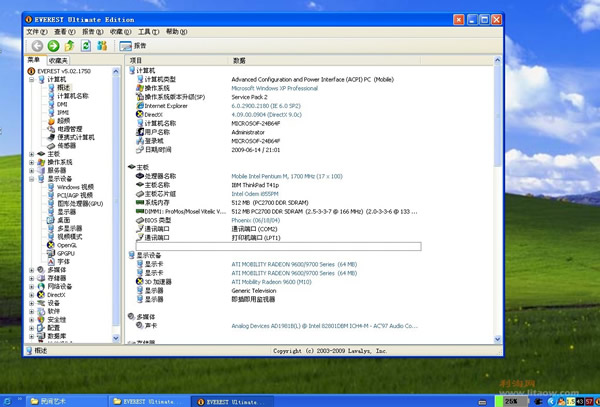
Task: Follow the Microsoft Windows XP Professional link
Action: pyautogui.click(x=274, y=88)
